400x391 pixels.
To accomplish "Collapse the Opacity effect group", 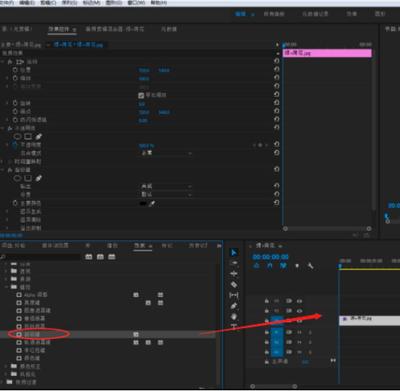I will [3, 128].
